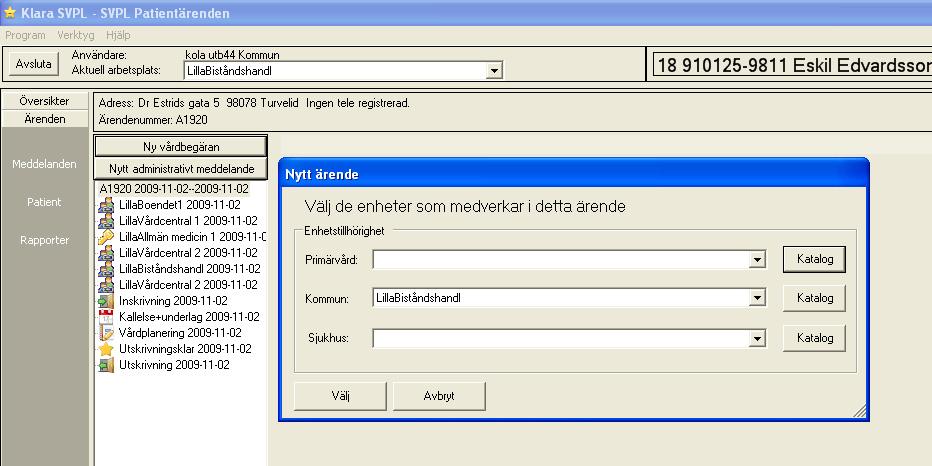The width and height of the screenshot is (932, 466).
Task: Select the Utskrivningsklar 2009-11-02 entry
Action: 185,350
